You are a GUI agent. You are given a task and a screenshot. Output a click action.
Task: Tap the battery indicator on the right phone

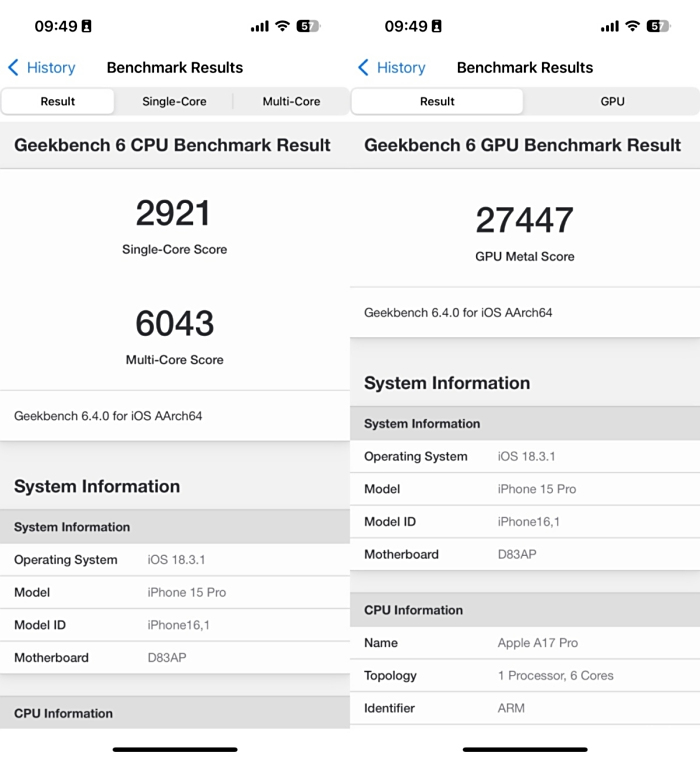click(658, 26)
